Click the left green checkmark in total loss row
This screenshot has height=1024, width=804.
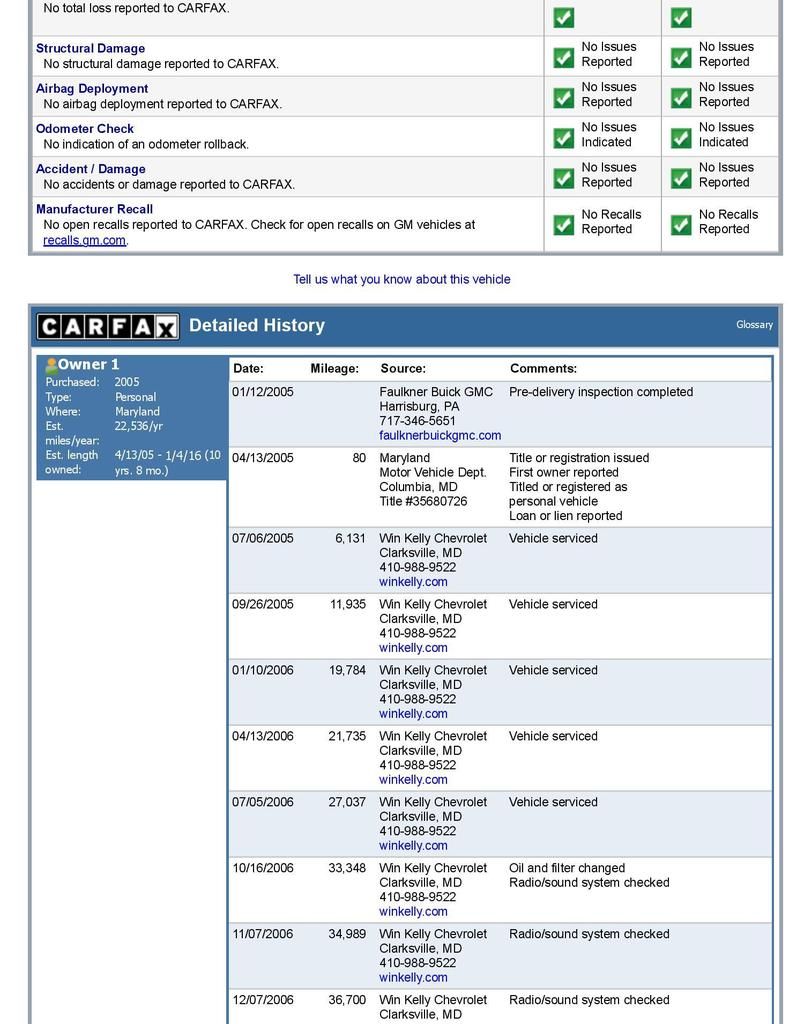coord(564,18)
